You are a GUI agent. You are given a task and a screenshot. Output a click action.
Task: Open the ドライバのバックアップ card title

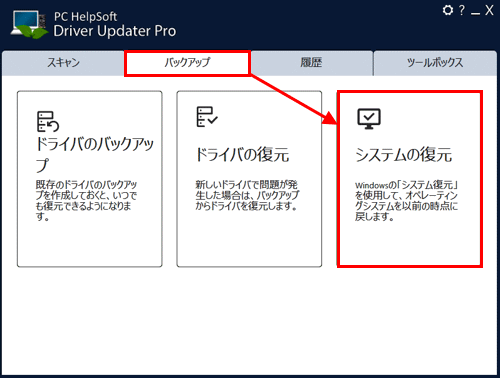tap(95, 154)
